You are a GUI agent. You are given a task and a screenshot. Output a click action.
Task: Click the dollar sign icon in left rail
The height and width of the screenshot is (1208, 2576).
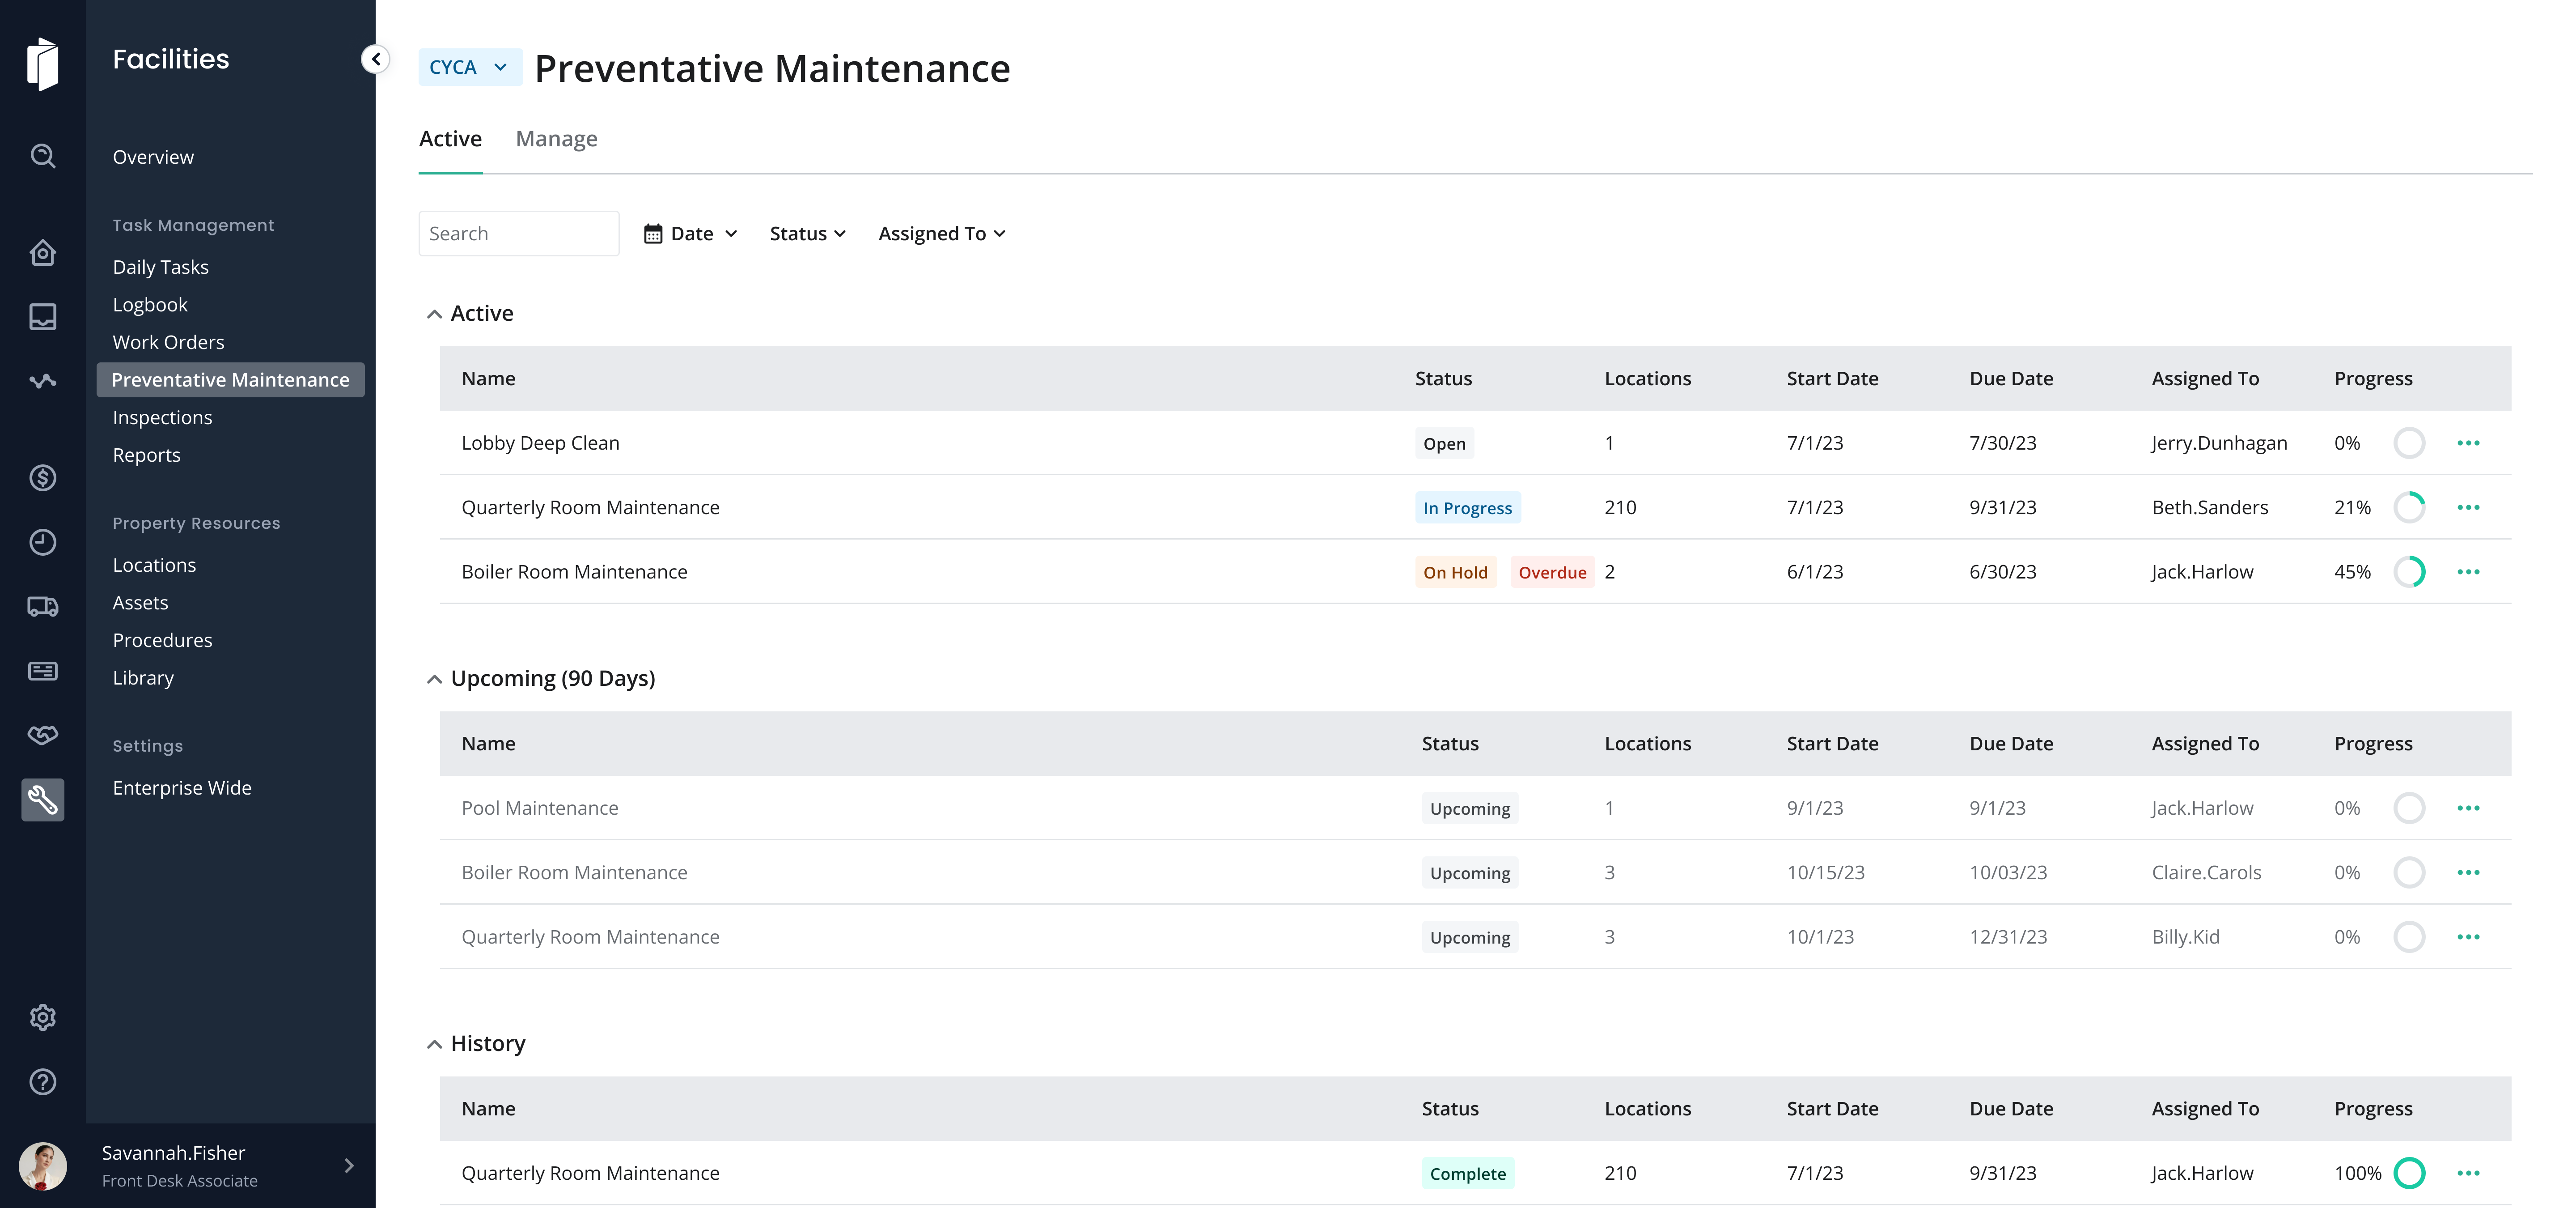coord(42,478)
